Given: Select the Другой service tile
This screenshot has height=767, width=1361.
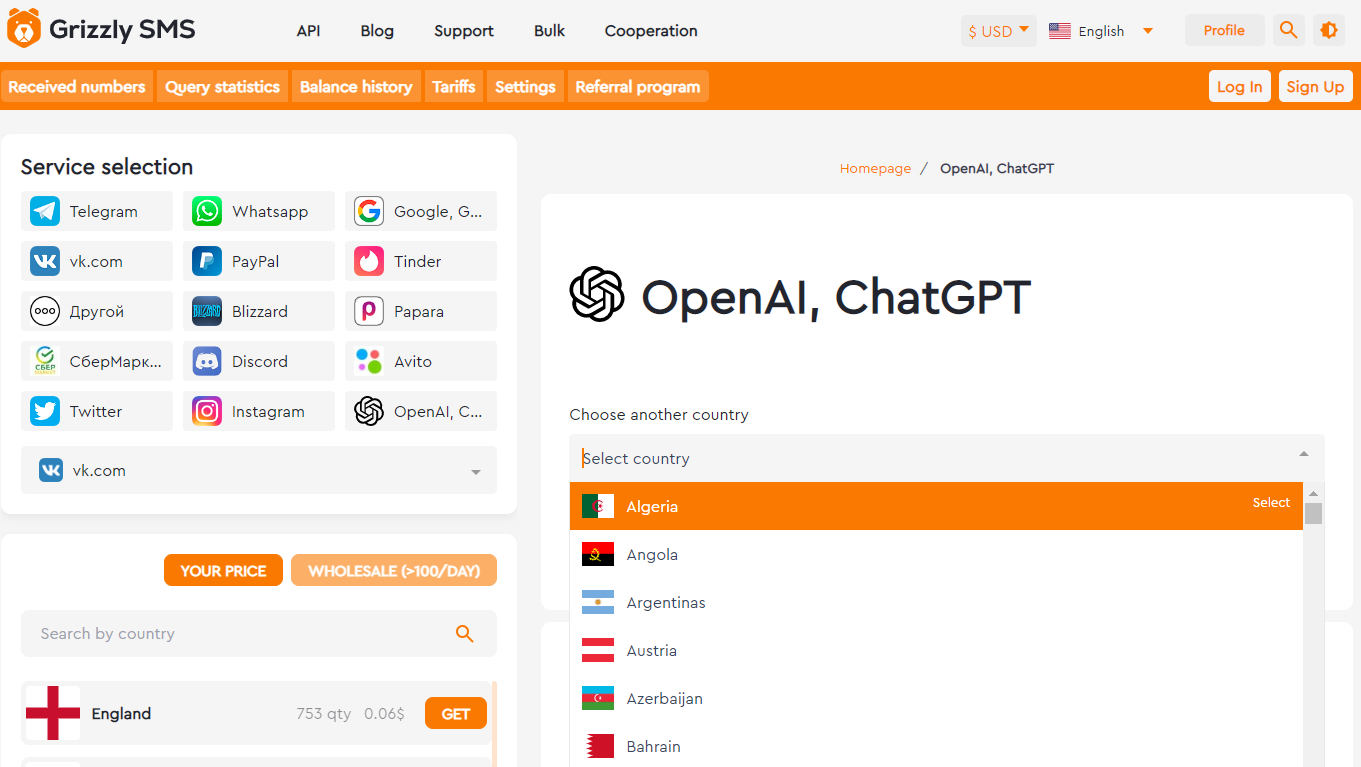Looking at the screenshot, I should coord(97,311).
